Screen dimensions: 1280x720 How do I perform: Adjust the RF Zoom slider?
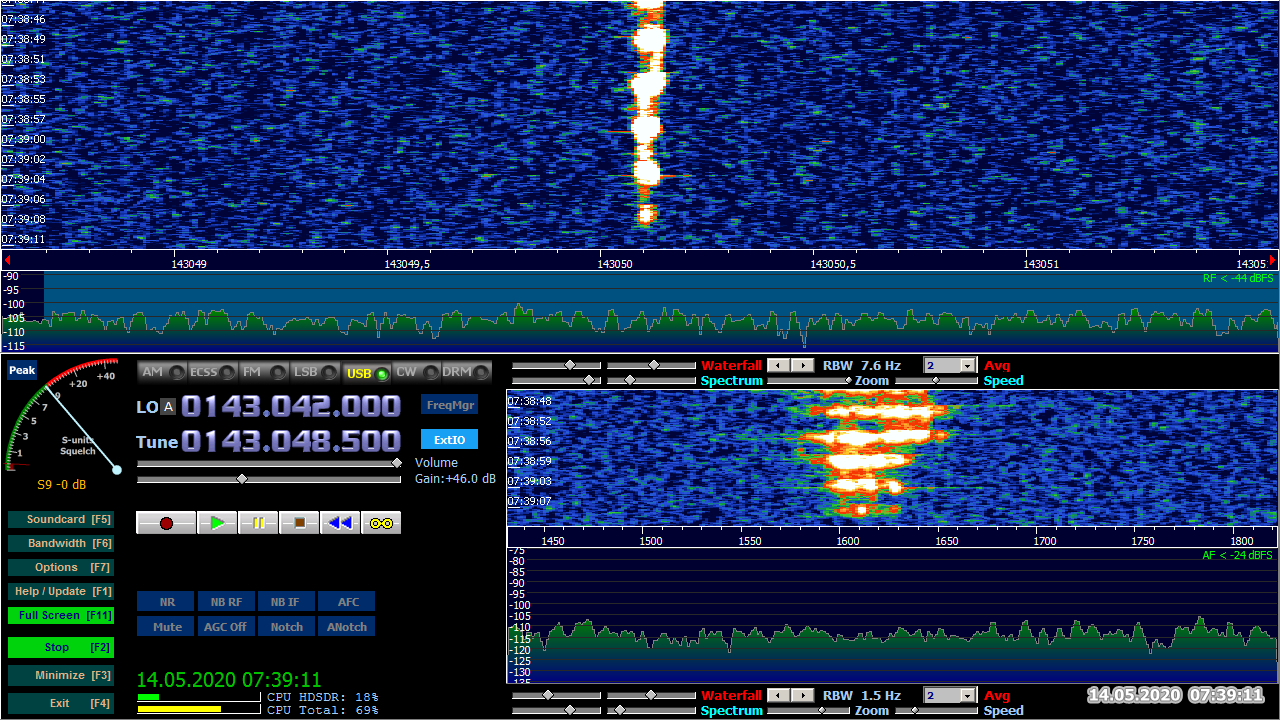tap(809, 380)
